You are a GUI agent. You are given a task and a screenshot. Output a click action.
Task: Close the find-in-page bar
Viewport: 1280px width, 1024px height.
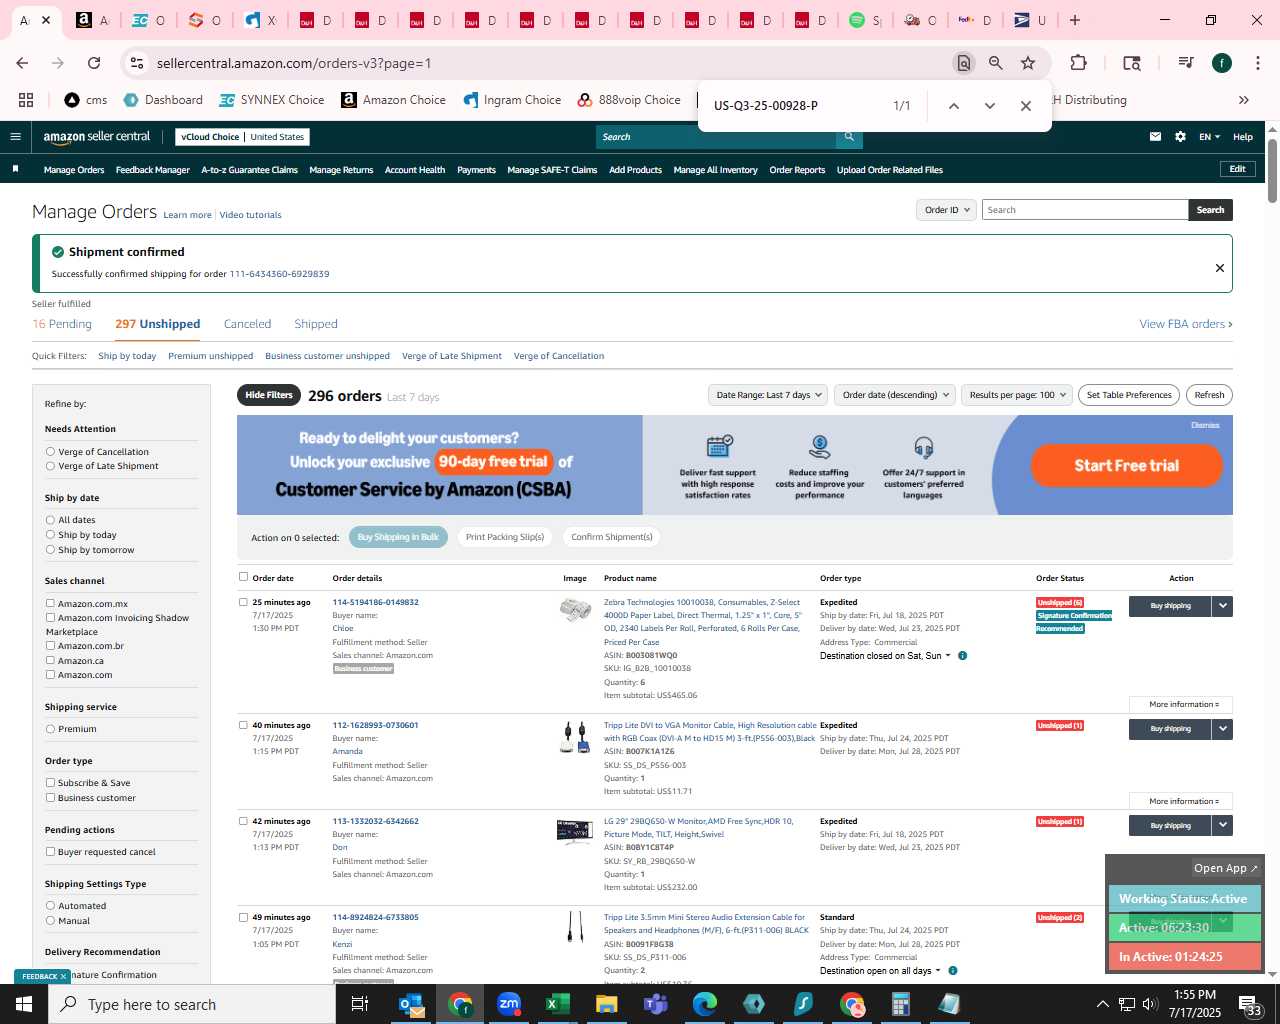coord(1026,106)
